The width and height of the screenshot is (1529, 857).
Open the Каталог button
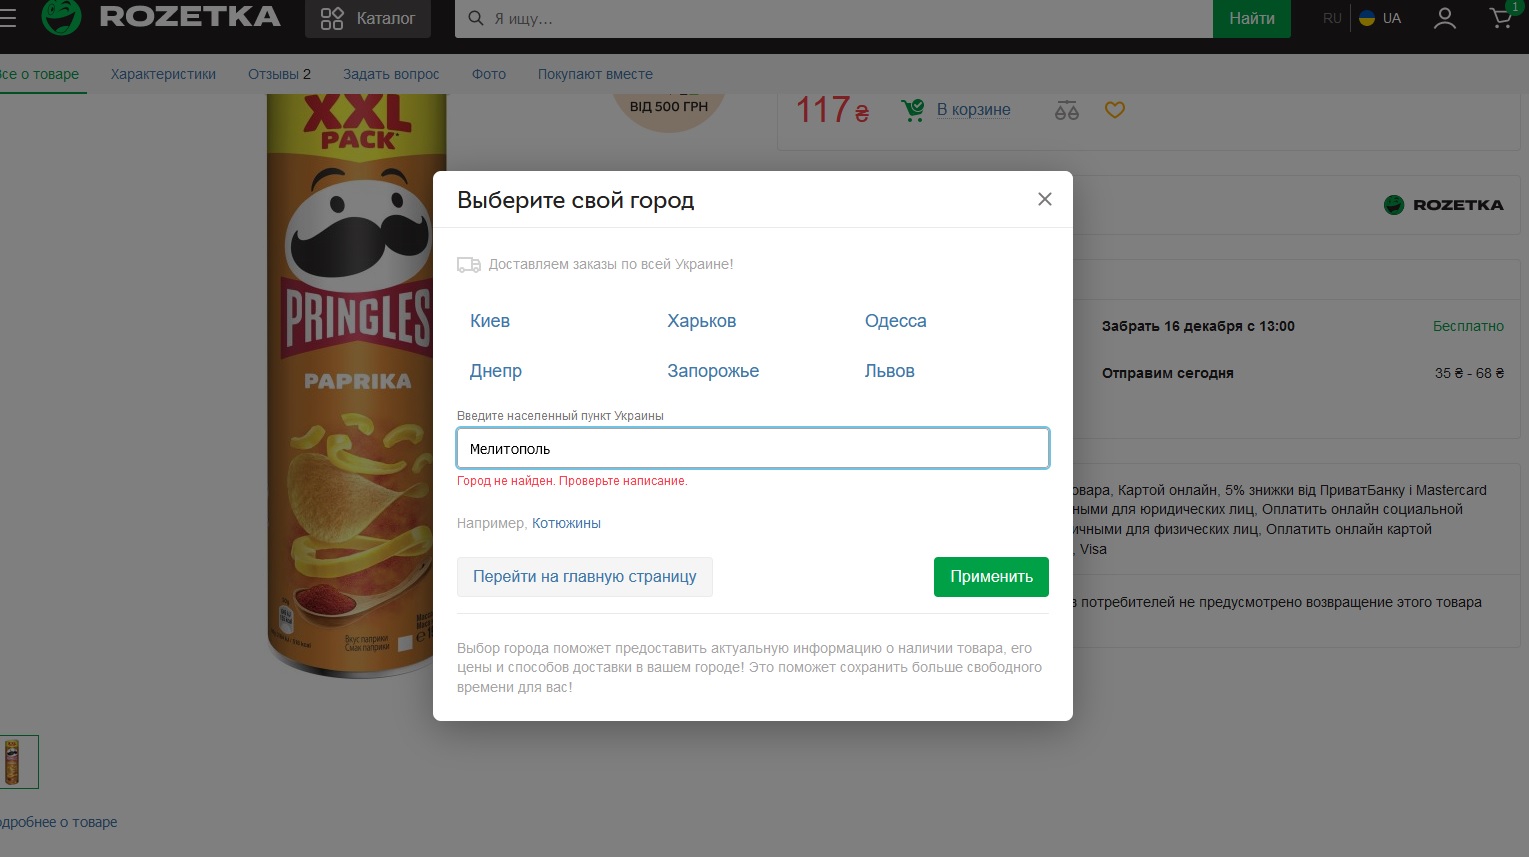368,18
